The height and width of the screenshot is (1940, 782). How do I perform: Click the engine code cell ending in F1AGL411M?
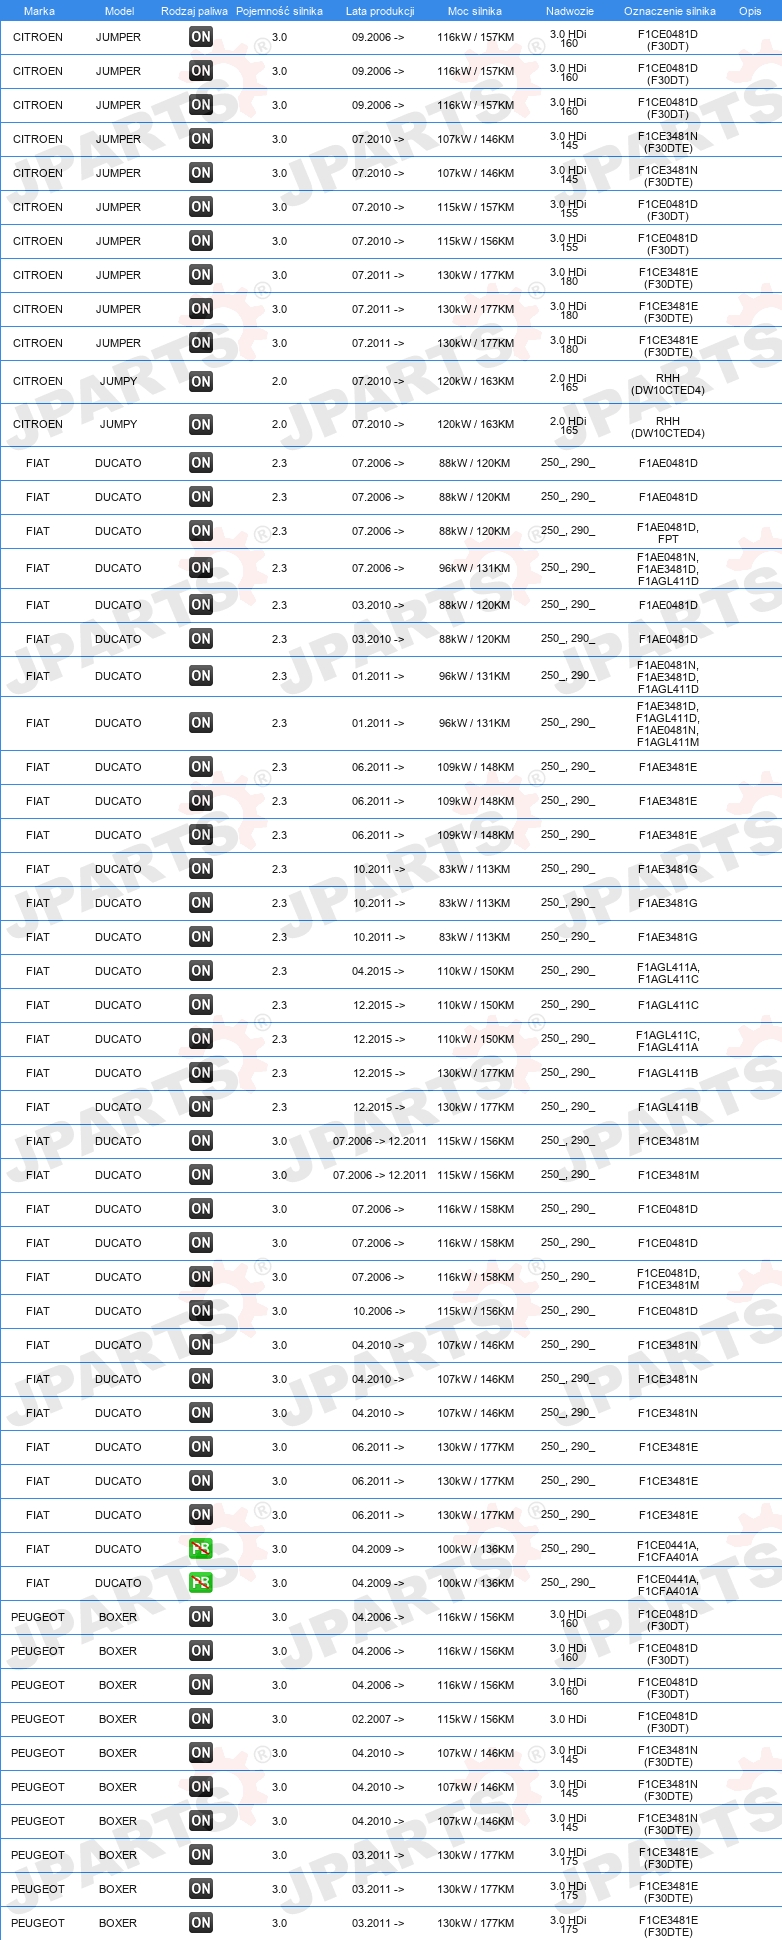[x=668, y=724]
